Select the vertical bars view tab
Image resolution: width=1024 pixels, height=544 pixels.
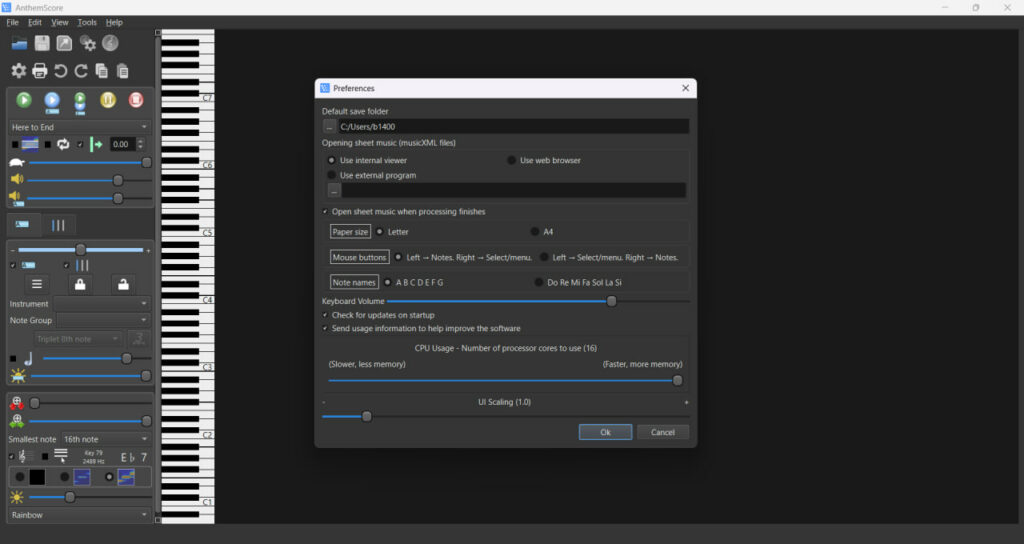(x=58, y=225)
